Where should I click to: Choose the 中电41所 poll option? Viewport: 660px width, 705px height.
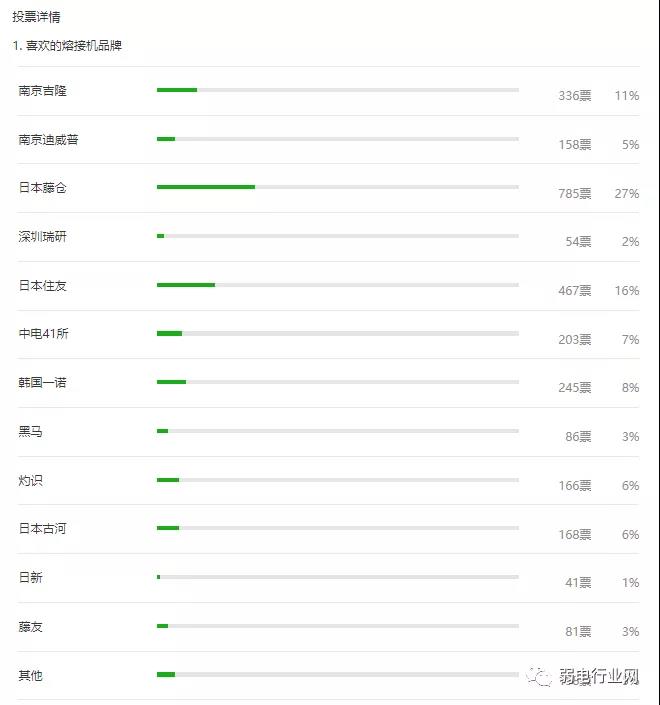43,334
